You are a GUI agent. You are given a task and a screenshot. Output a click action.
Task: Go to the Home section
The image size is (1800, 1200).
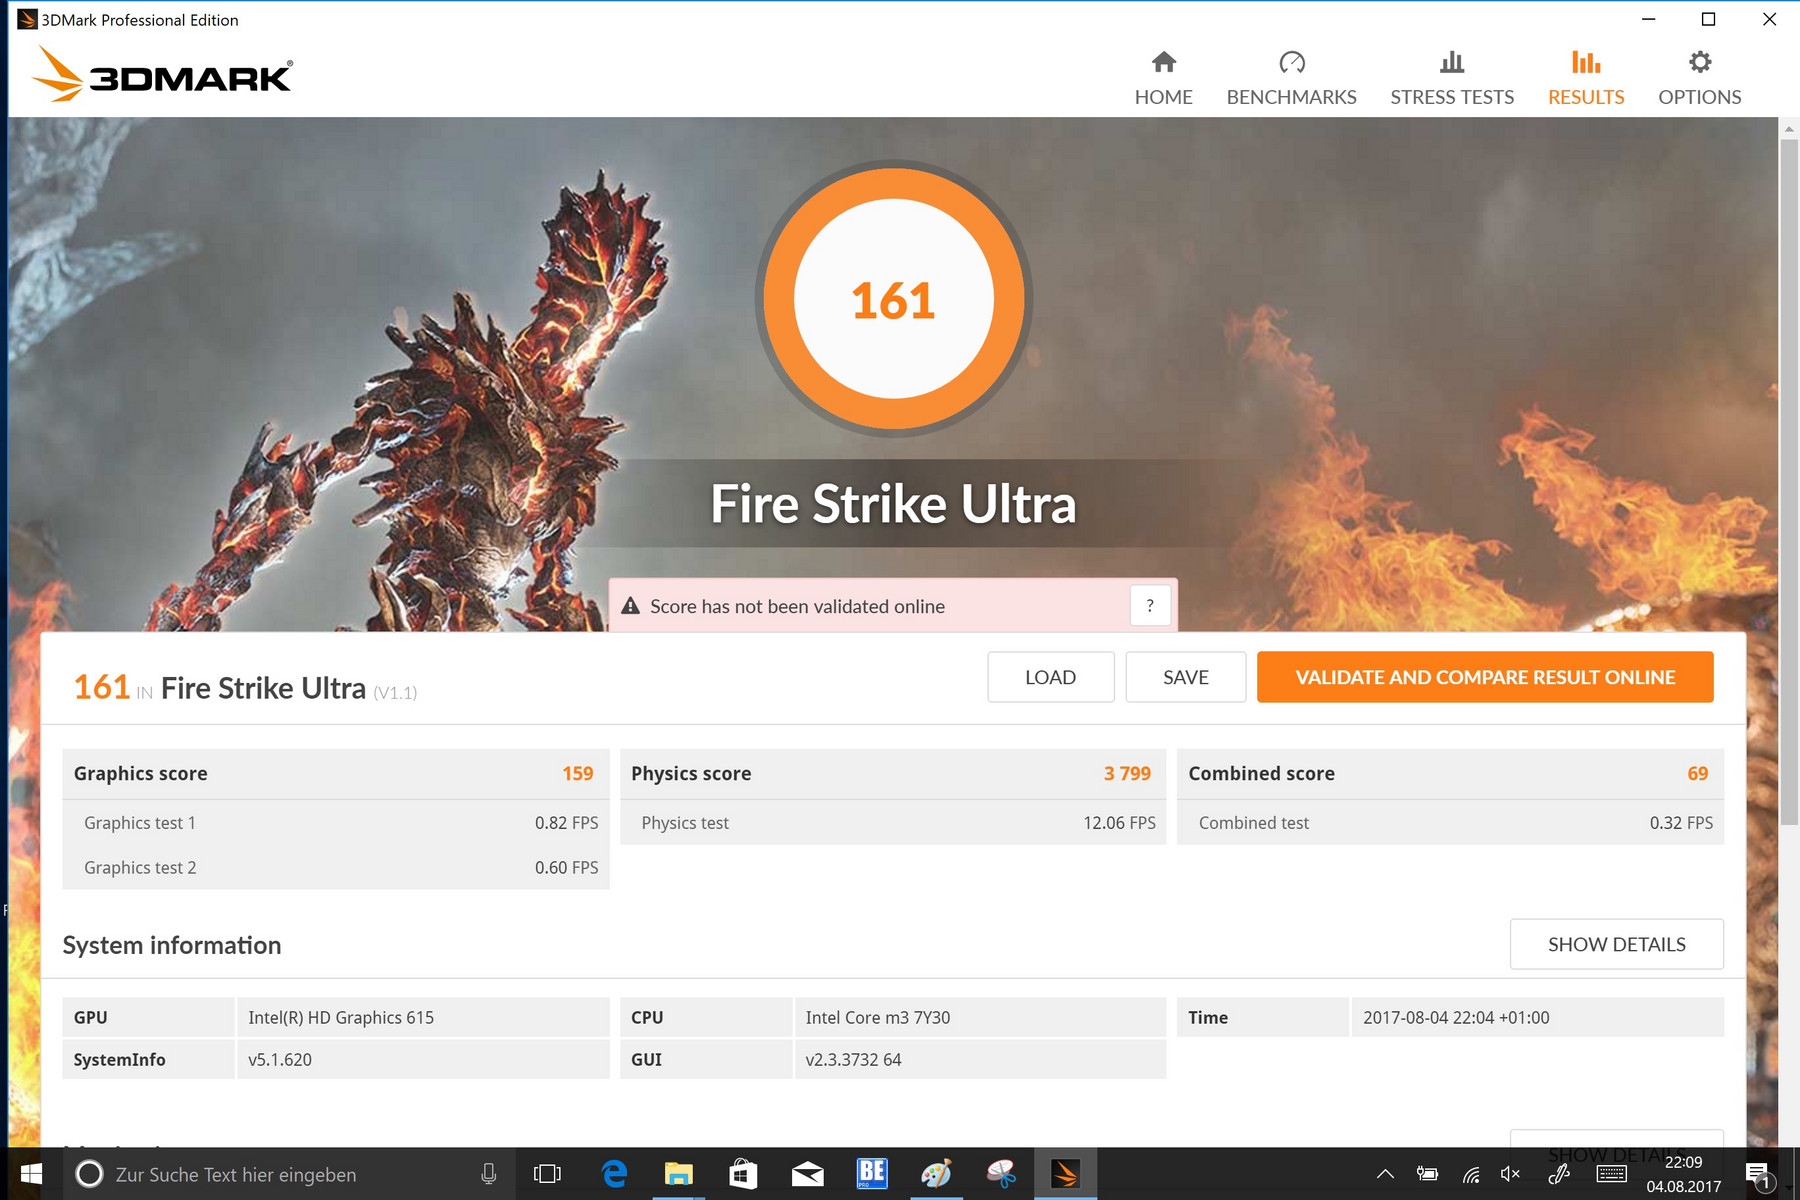click(1163, 78)
